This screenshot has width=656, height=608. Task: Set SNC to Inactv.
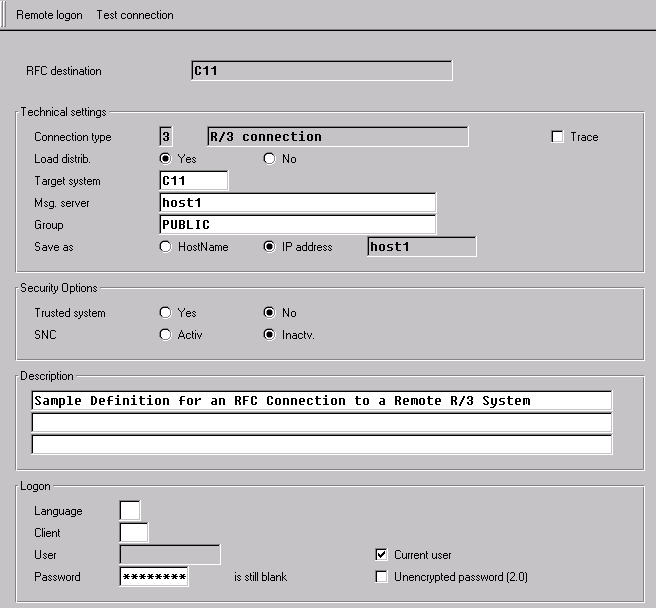pyautogui.click(x=269, y=335)
